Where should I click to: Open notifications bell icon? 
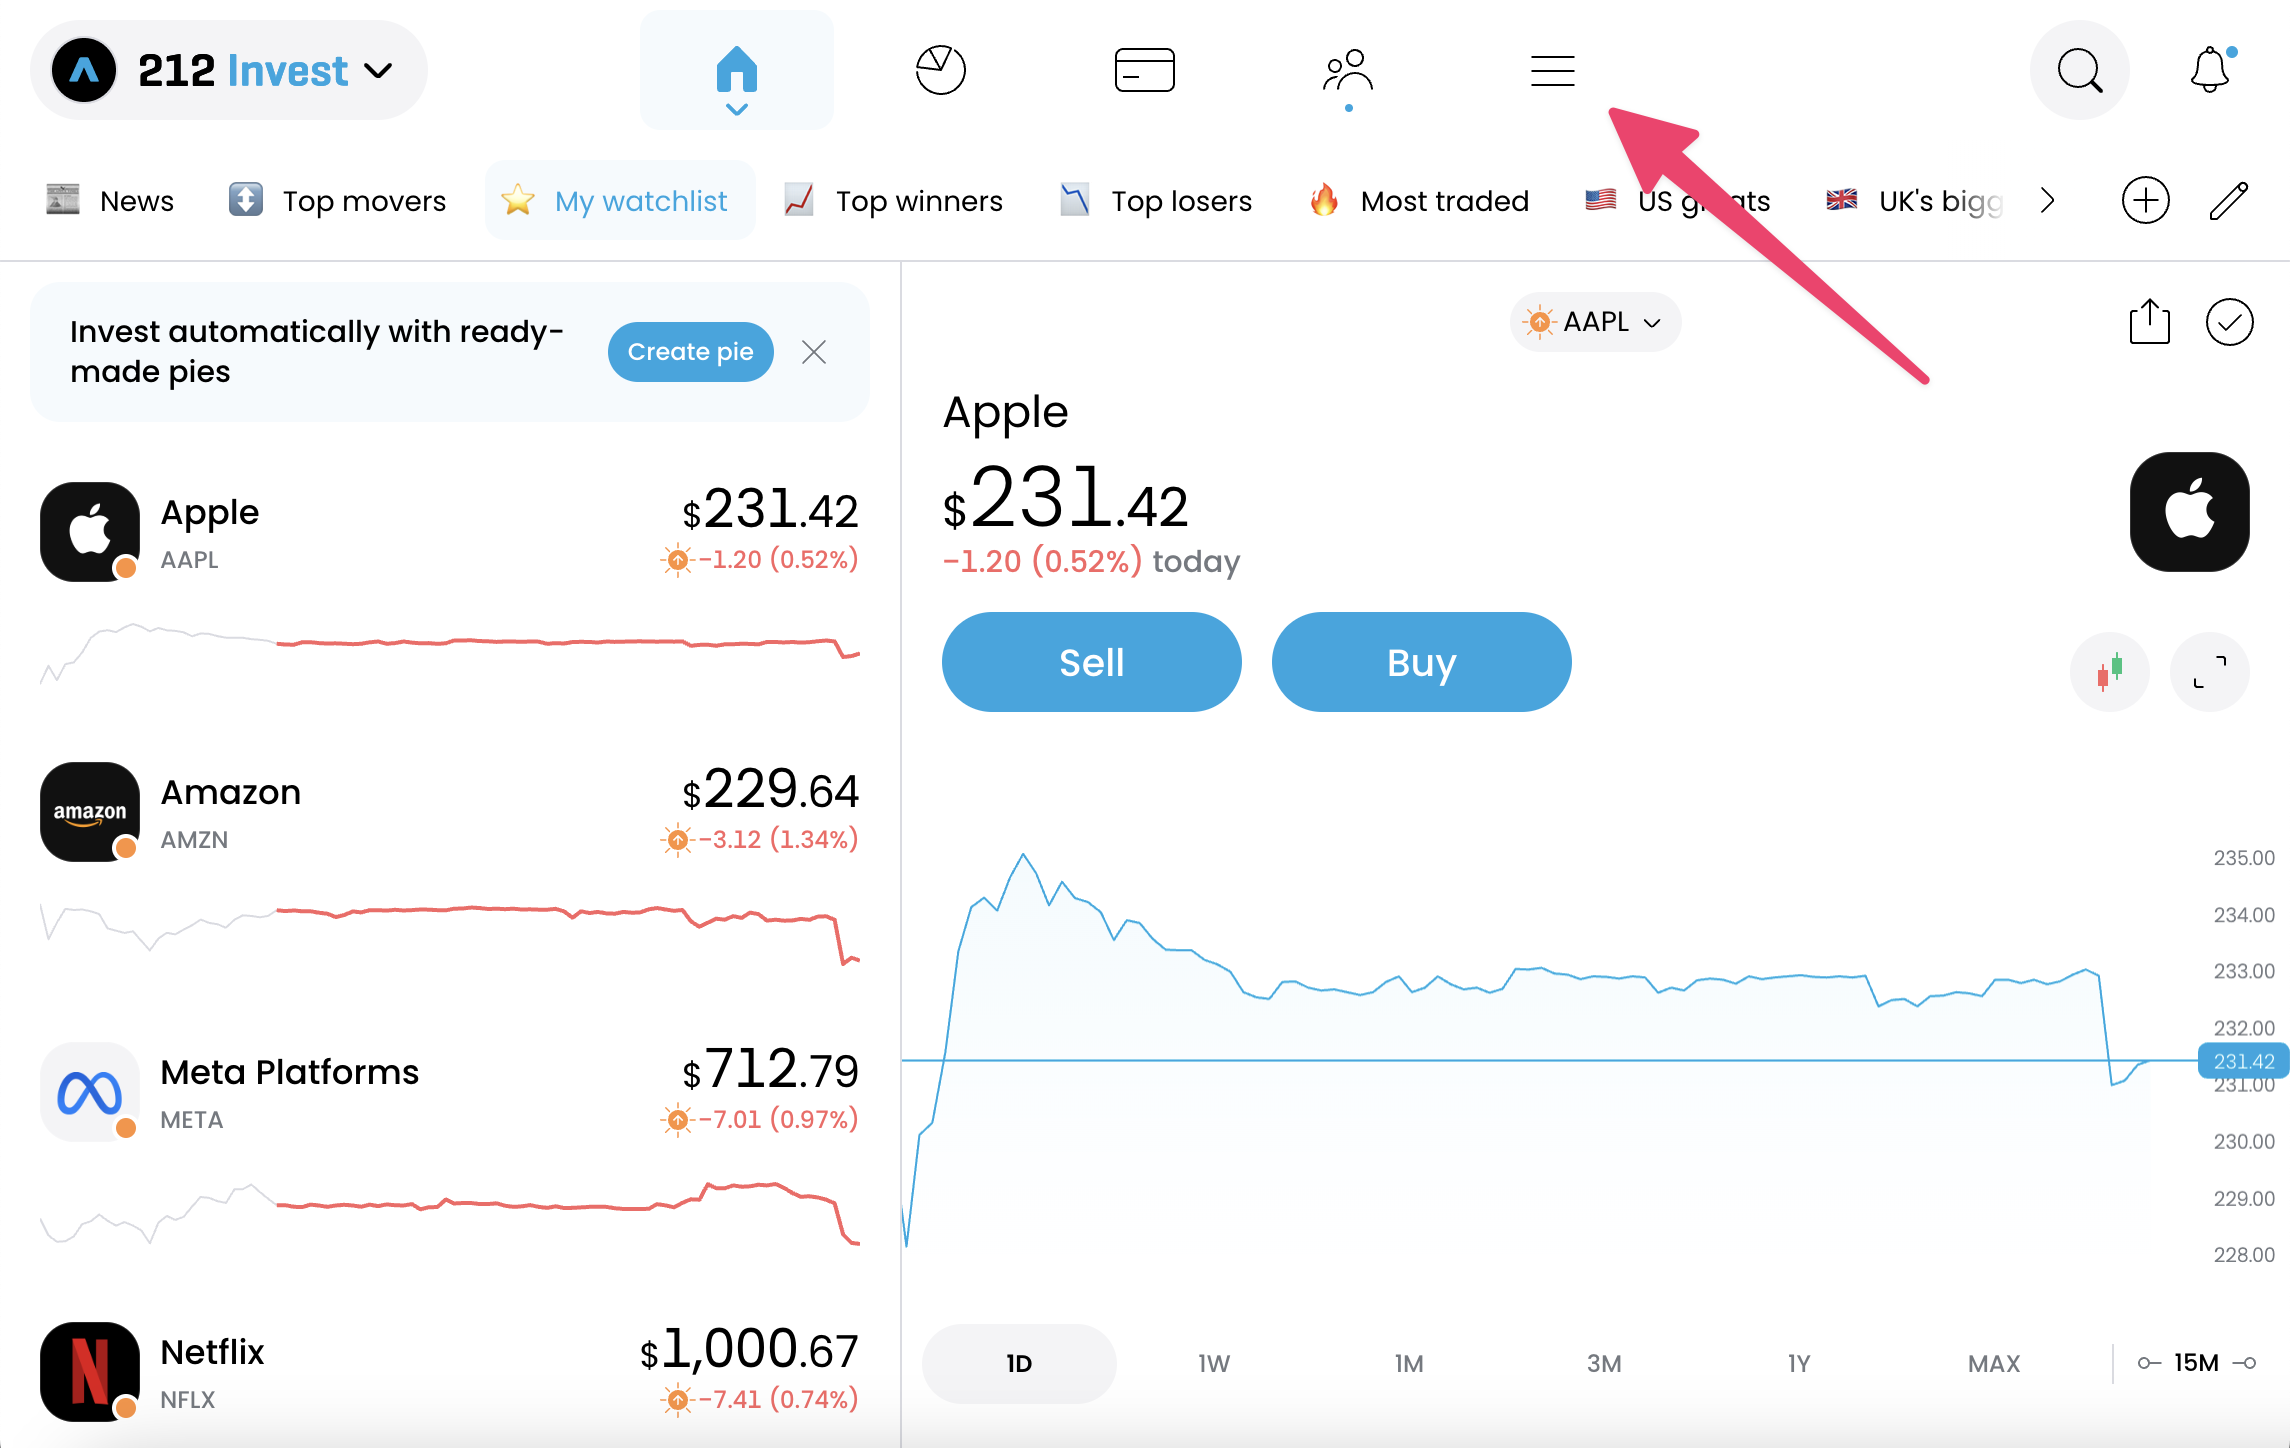(2209, 71)
